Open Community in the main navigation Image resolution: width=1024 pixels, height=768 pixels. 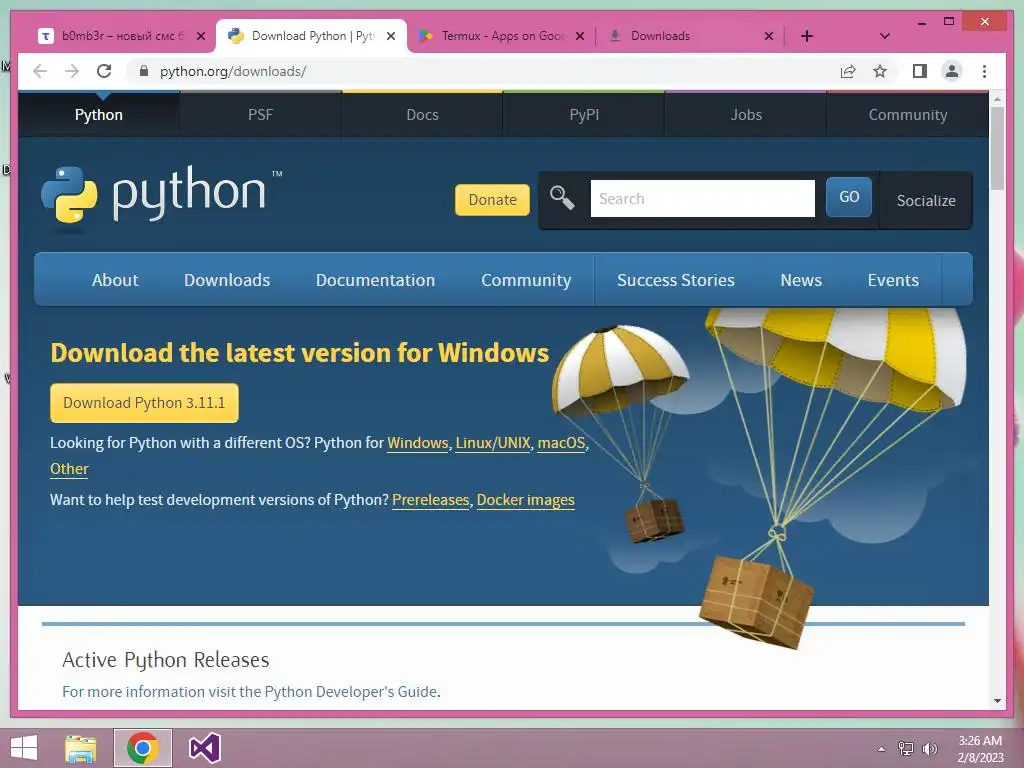click(x=526, y=280)
